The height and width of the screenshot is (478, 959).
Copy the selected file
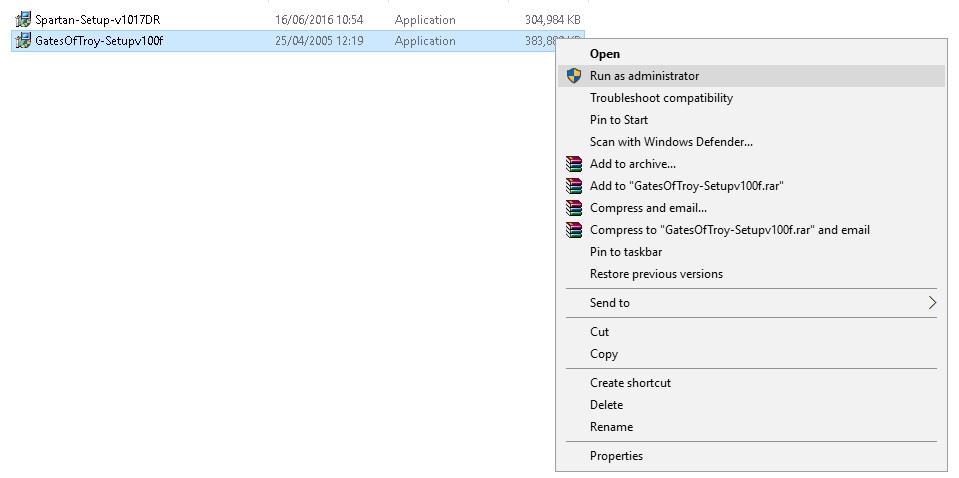pyautogui.click(x=604, y=354)
